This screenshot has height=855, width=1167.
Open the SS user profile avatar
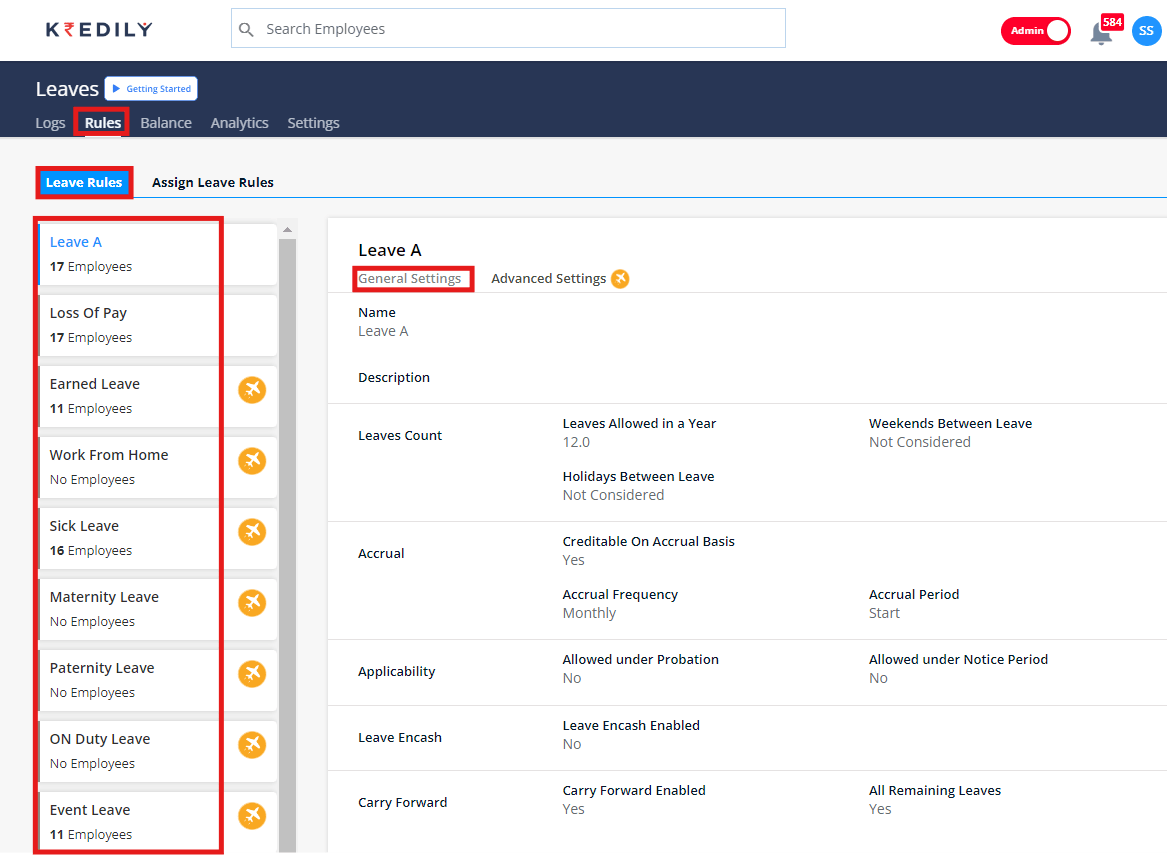[x=1146, y=31]
